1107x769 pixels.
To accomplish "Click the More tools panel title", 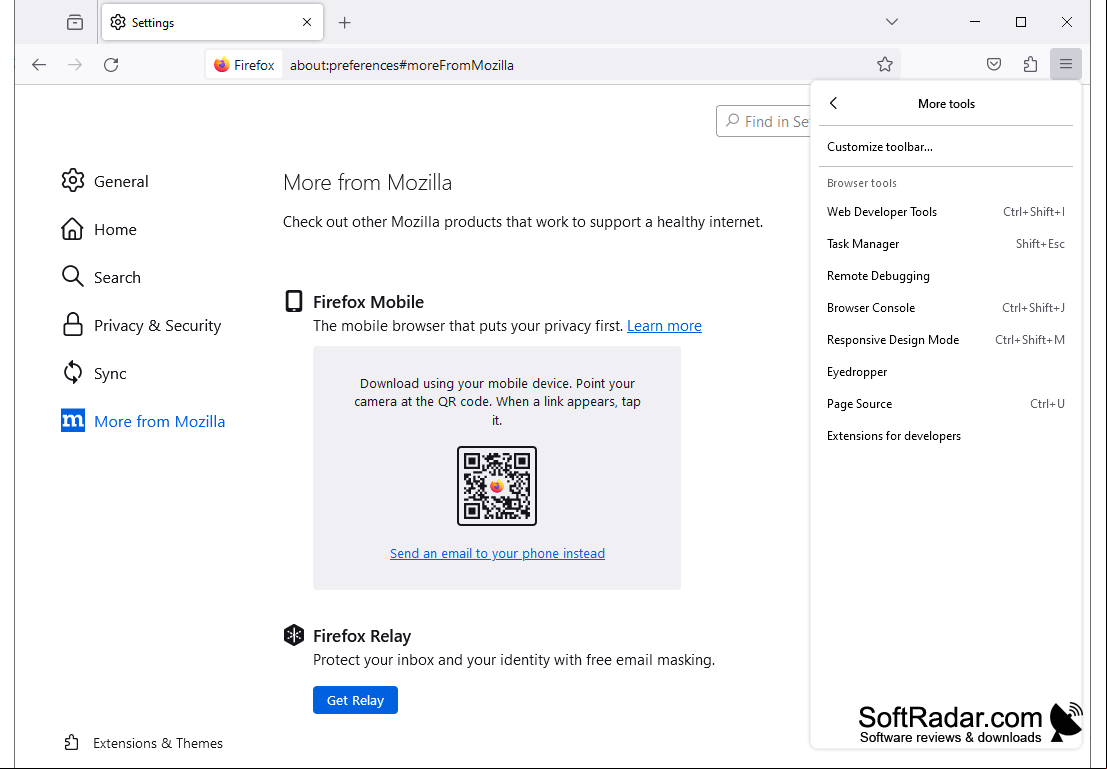I will 946,104.
